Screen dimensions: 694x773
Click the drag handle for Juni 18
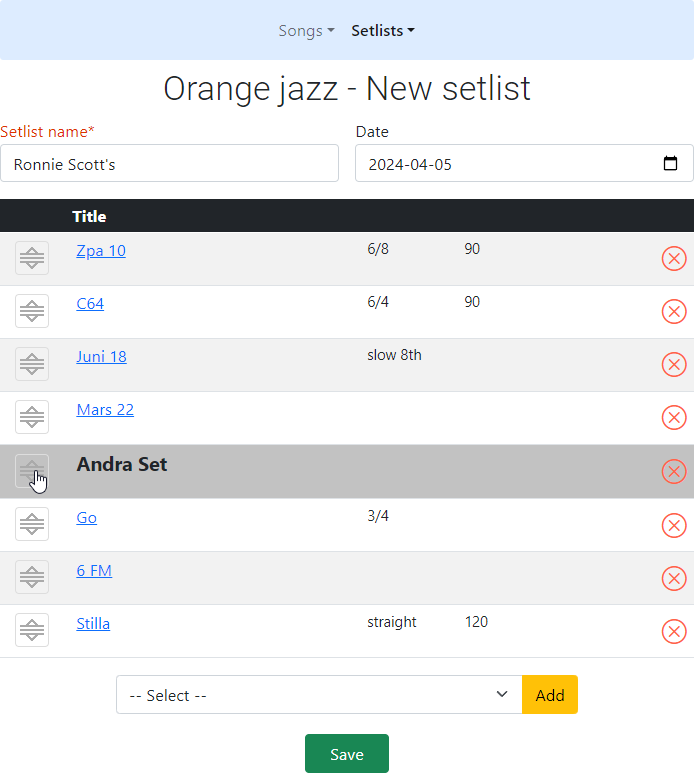[x=32, y=364]
